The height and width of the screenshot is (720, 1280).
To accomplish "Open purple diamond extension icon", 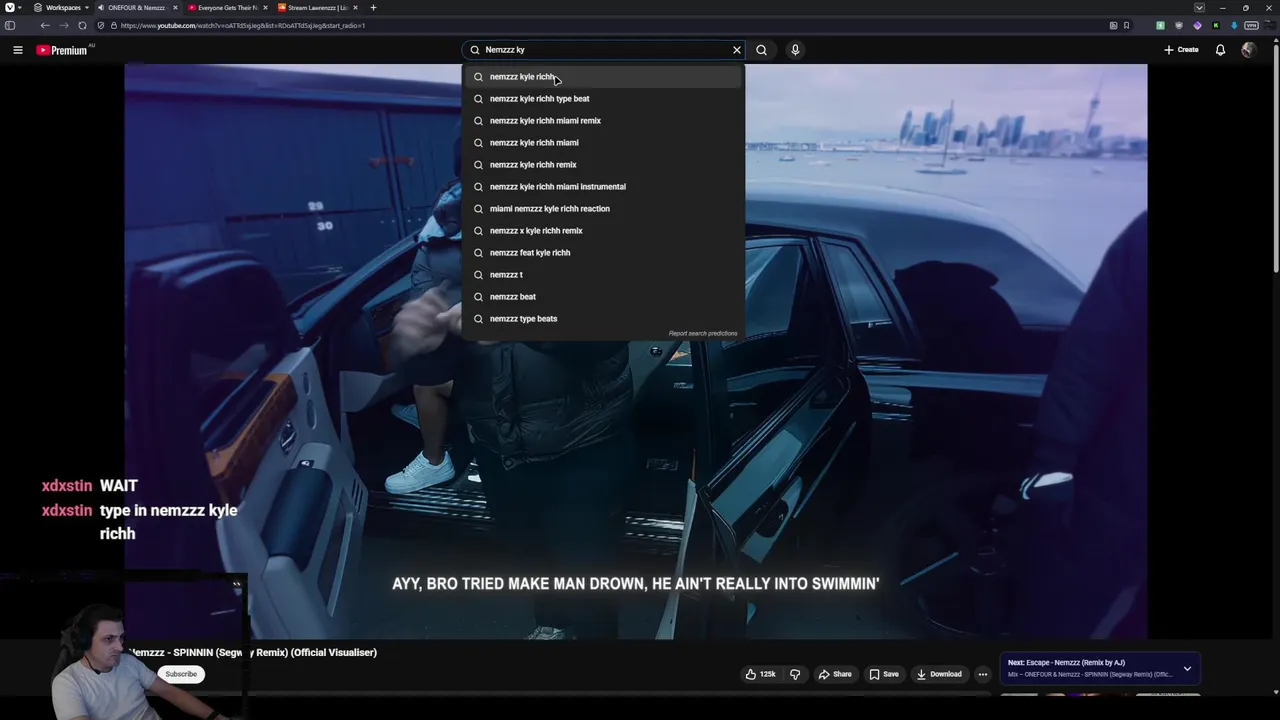I will (x=1197, y=26).
